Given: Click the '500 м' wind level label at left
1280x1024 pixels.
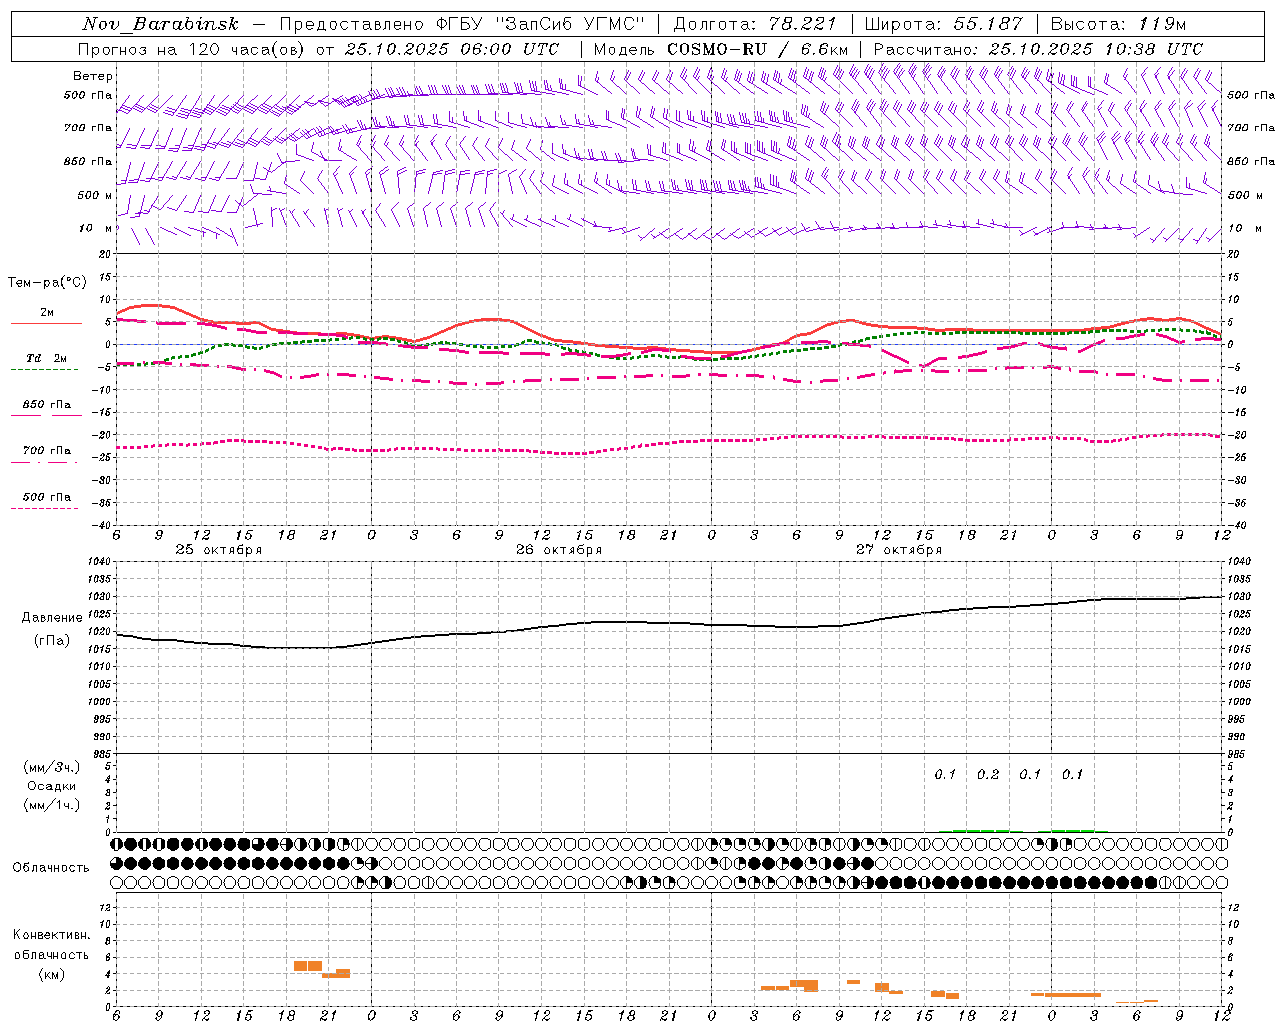Looking at the screenshot, I should (95, 195).
